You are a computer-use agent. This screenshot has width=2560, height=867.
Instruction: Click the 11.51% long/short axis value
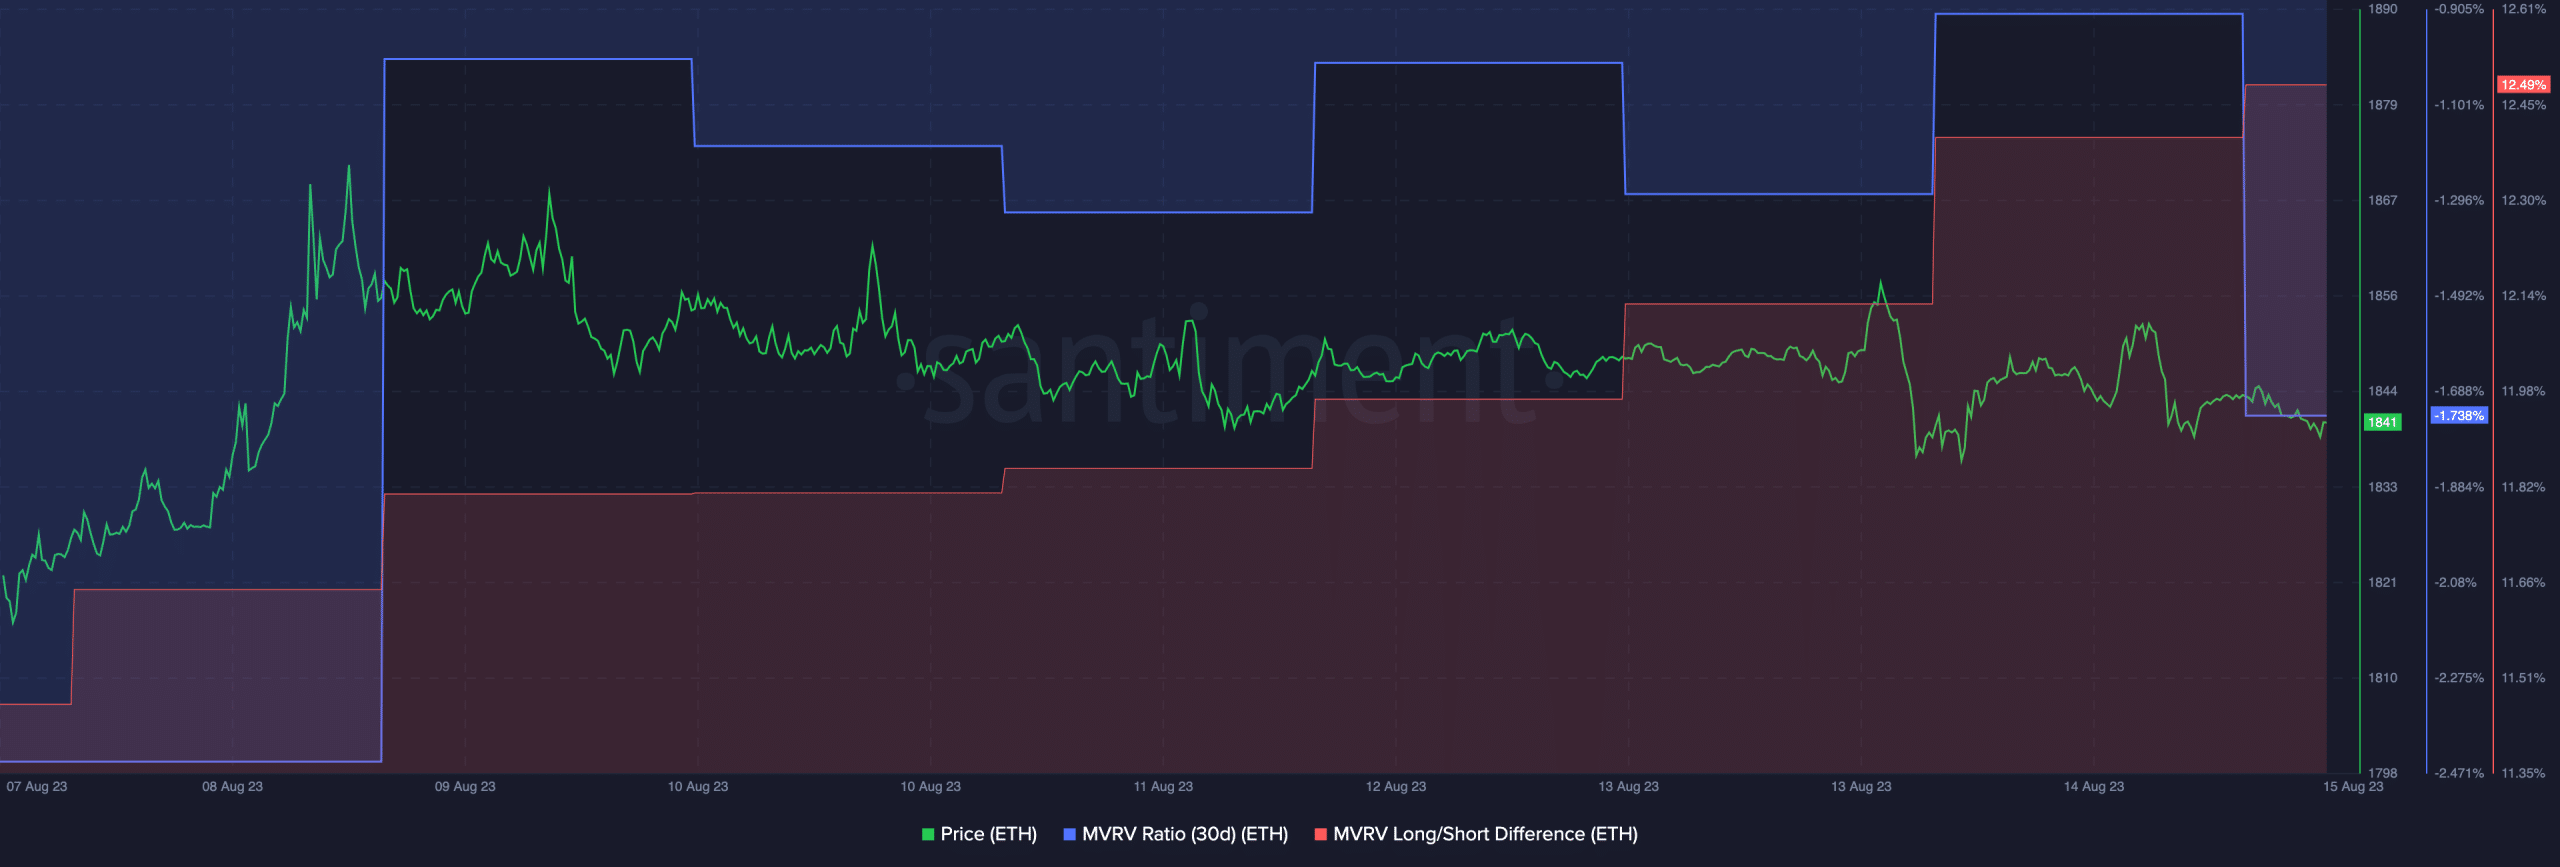(2523, 678)
